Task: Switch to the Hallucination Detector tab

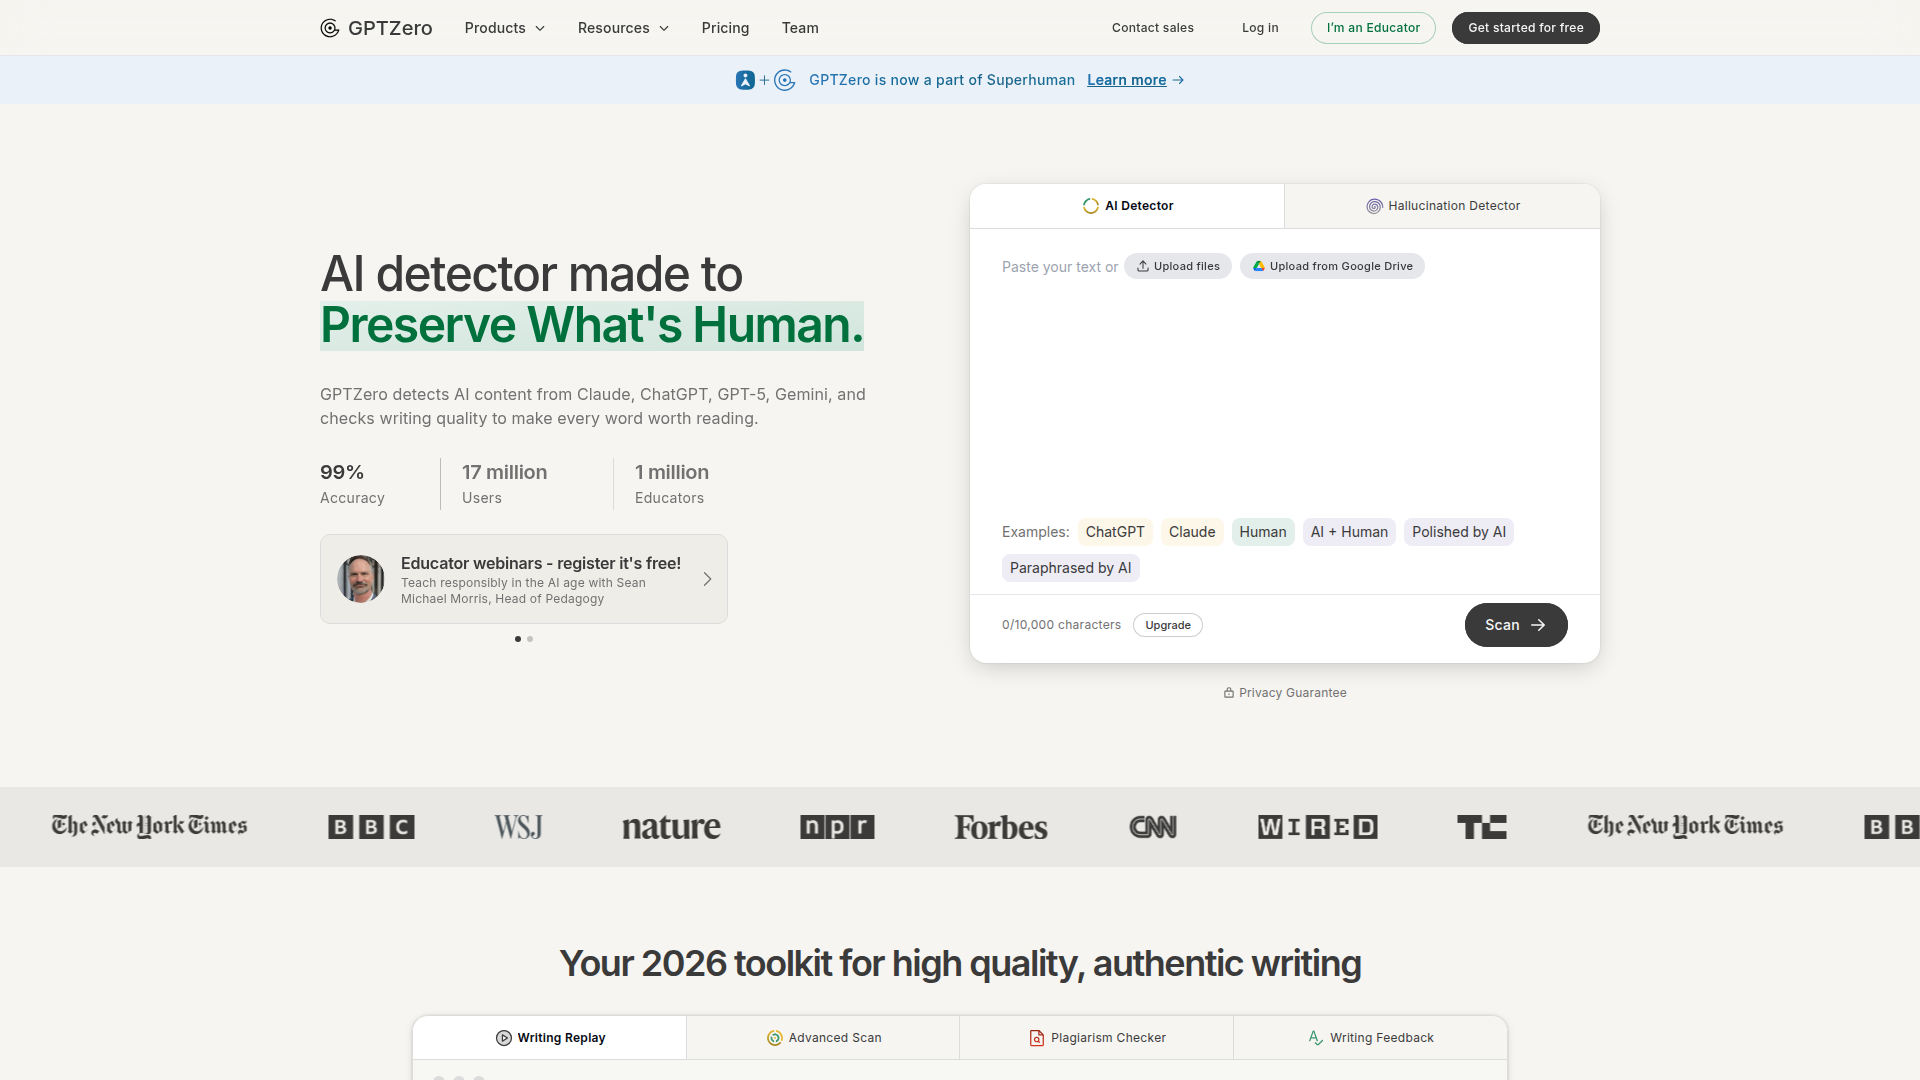Action: [x=1442, y=206]
